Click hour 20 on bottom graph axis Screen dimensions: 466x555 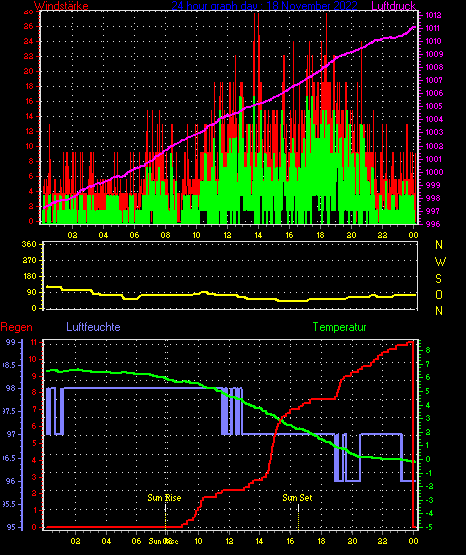352,541
